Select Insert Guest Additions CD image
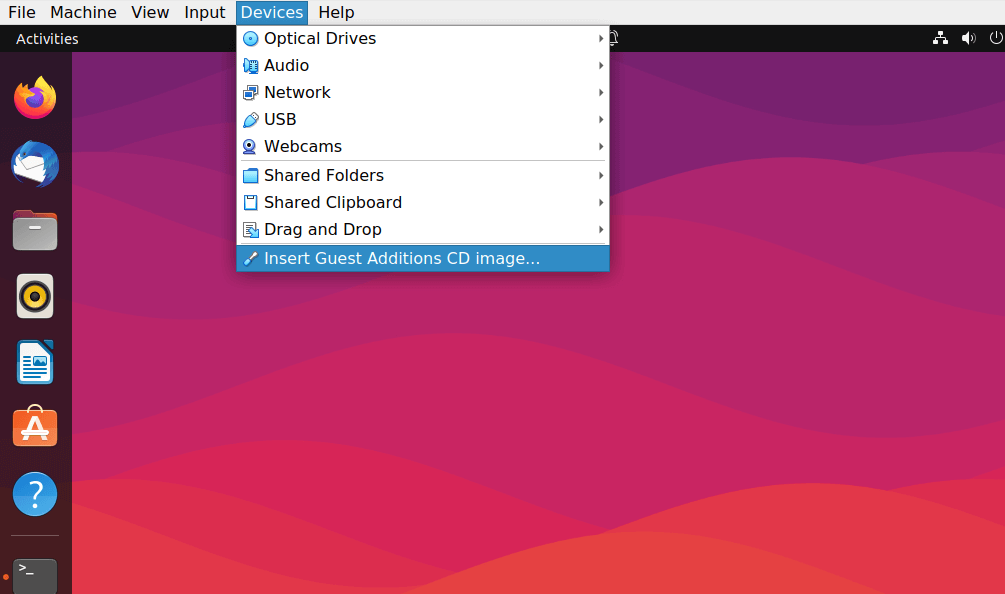The image size is (1005, 594). click(x=401, y=258)
